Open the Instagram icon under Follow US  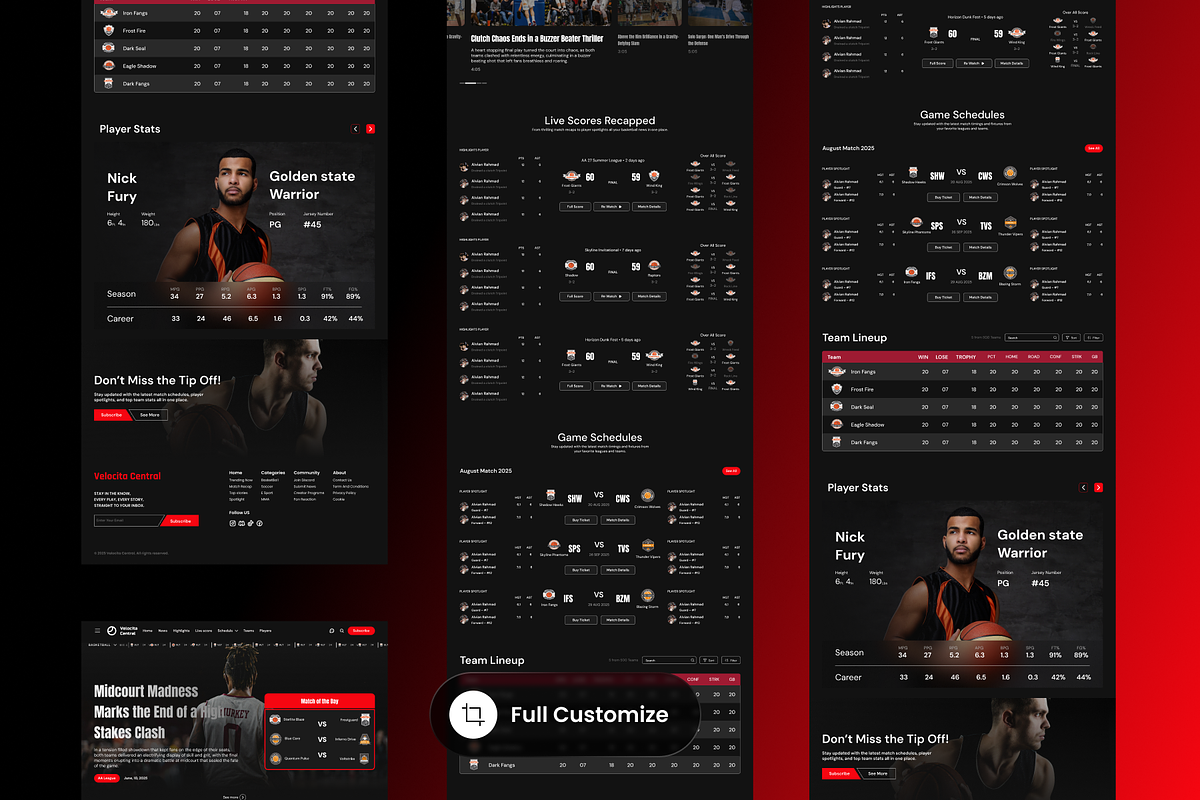click(x=233, y=523)
